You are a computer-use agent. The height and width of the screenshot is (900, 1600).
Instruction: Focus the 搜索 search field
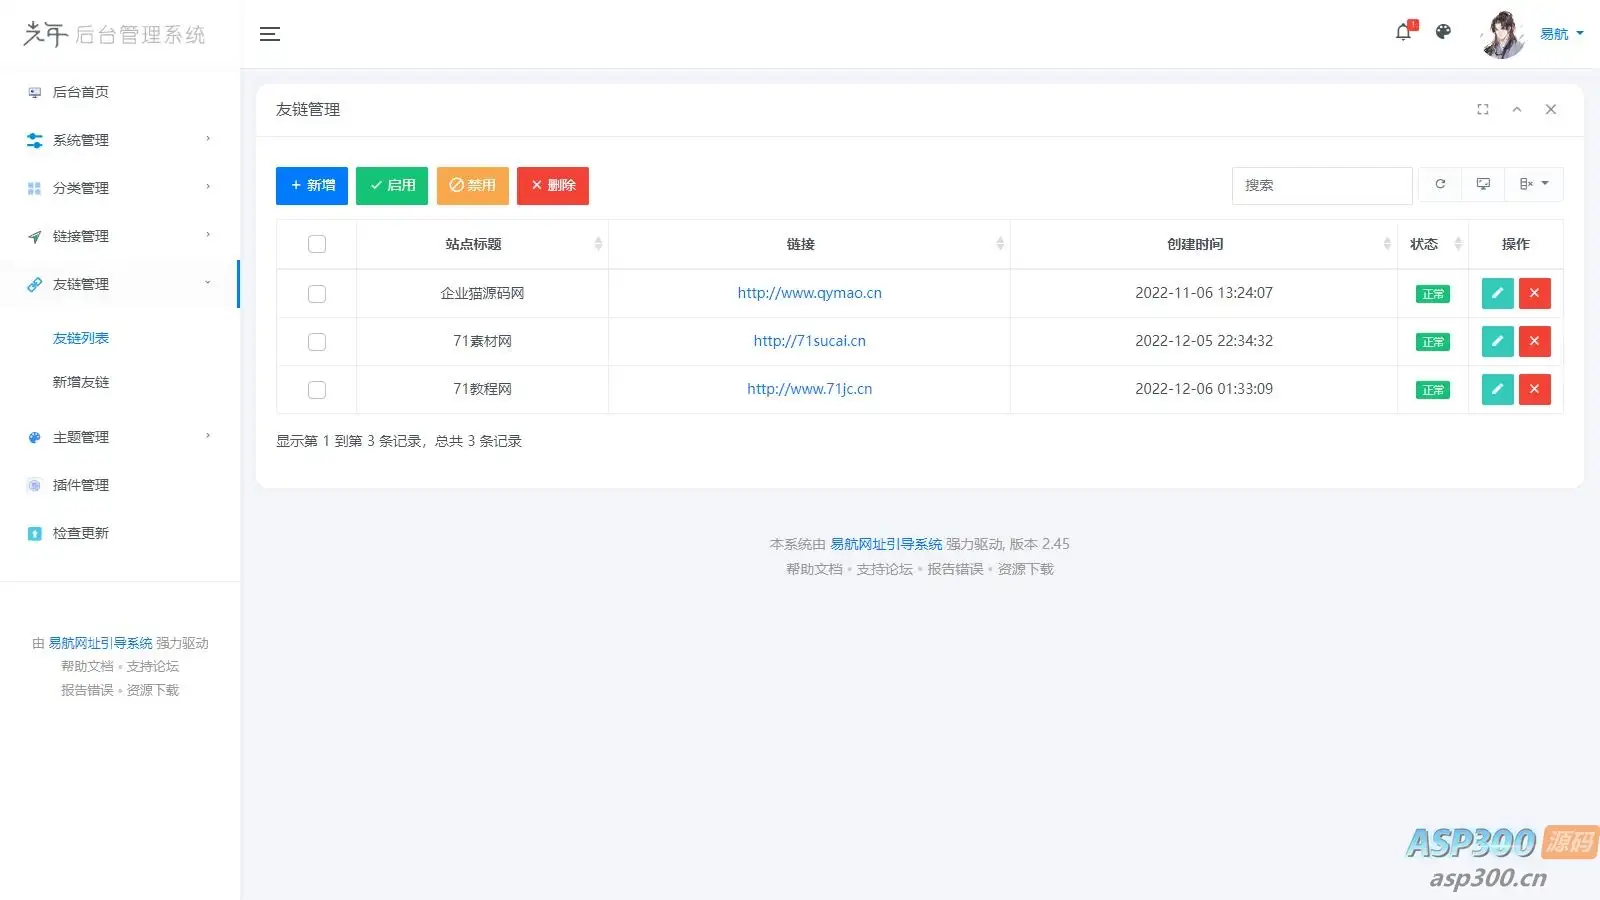coord(1322,186)
